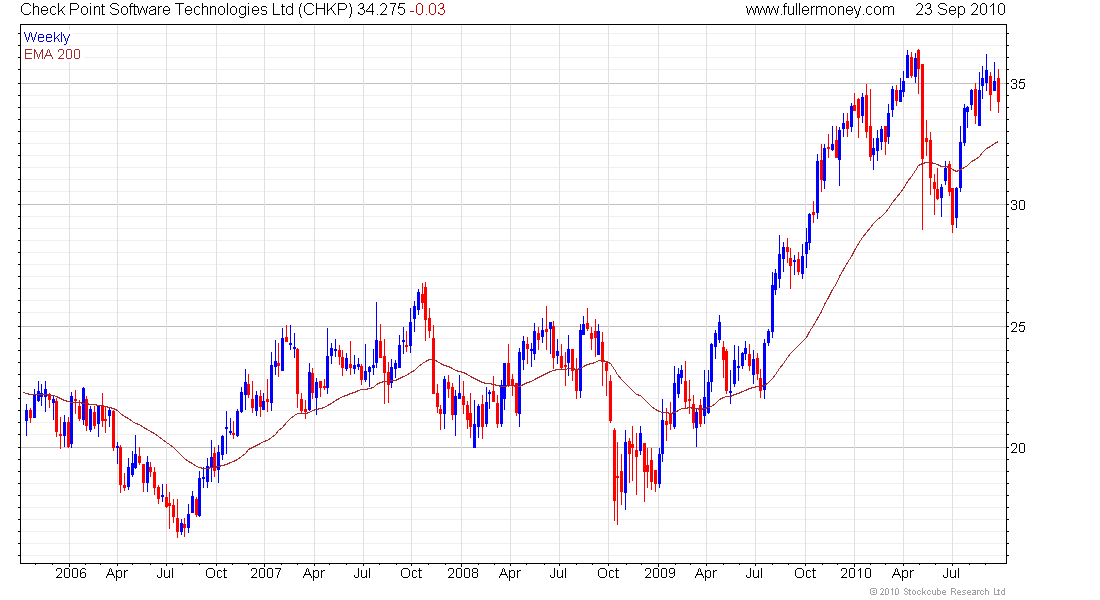Click the chart title "Check Point Software Technologies Ltd (CHKP)"
The image size is (1100, 600).
(186, 10)
